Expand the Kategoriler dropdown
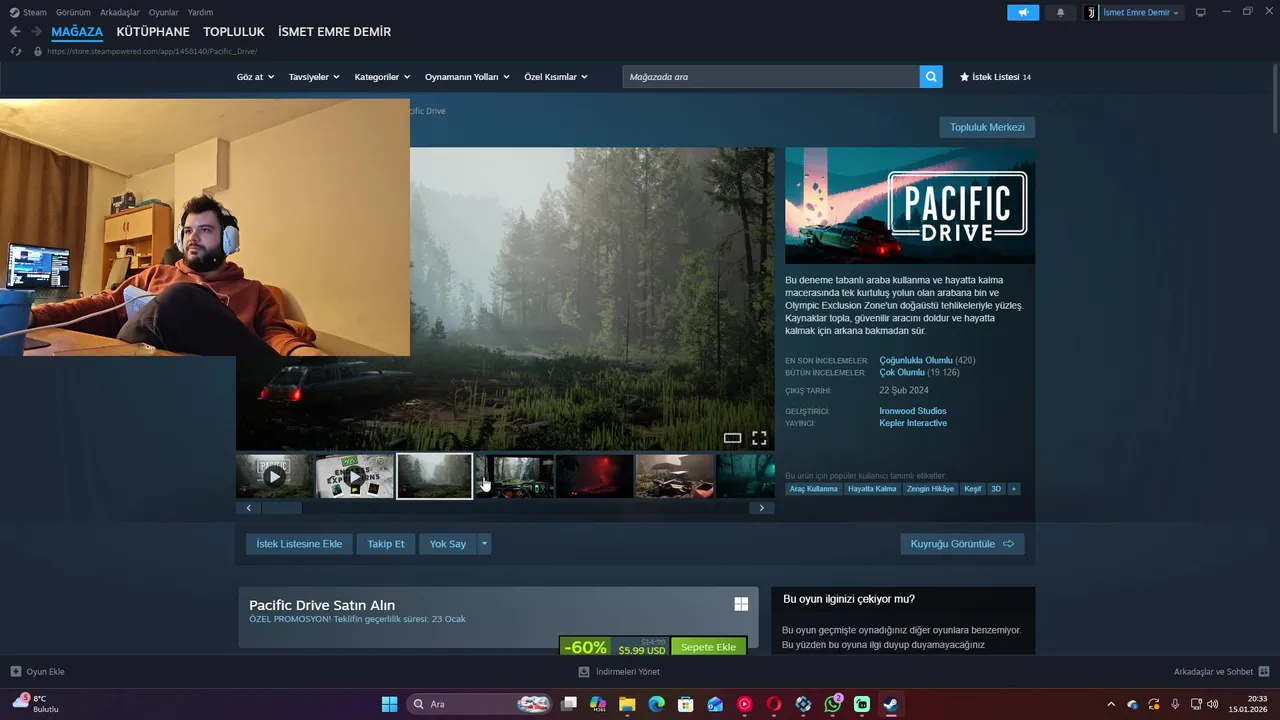This screenshot has height=720, width=1280. [382, 77]
